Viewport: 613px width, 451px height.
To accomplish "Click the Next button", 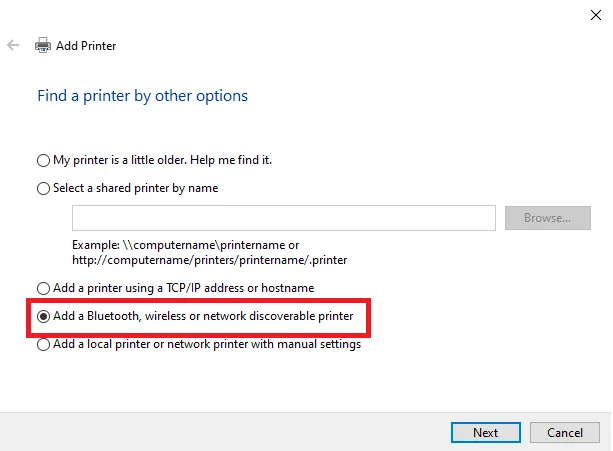I will 486,433.
